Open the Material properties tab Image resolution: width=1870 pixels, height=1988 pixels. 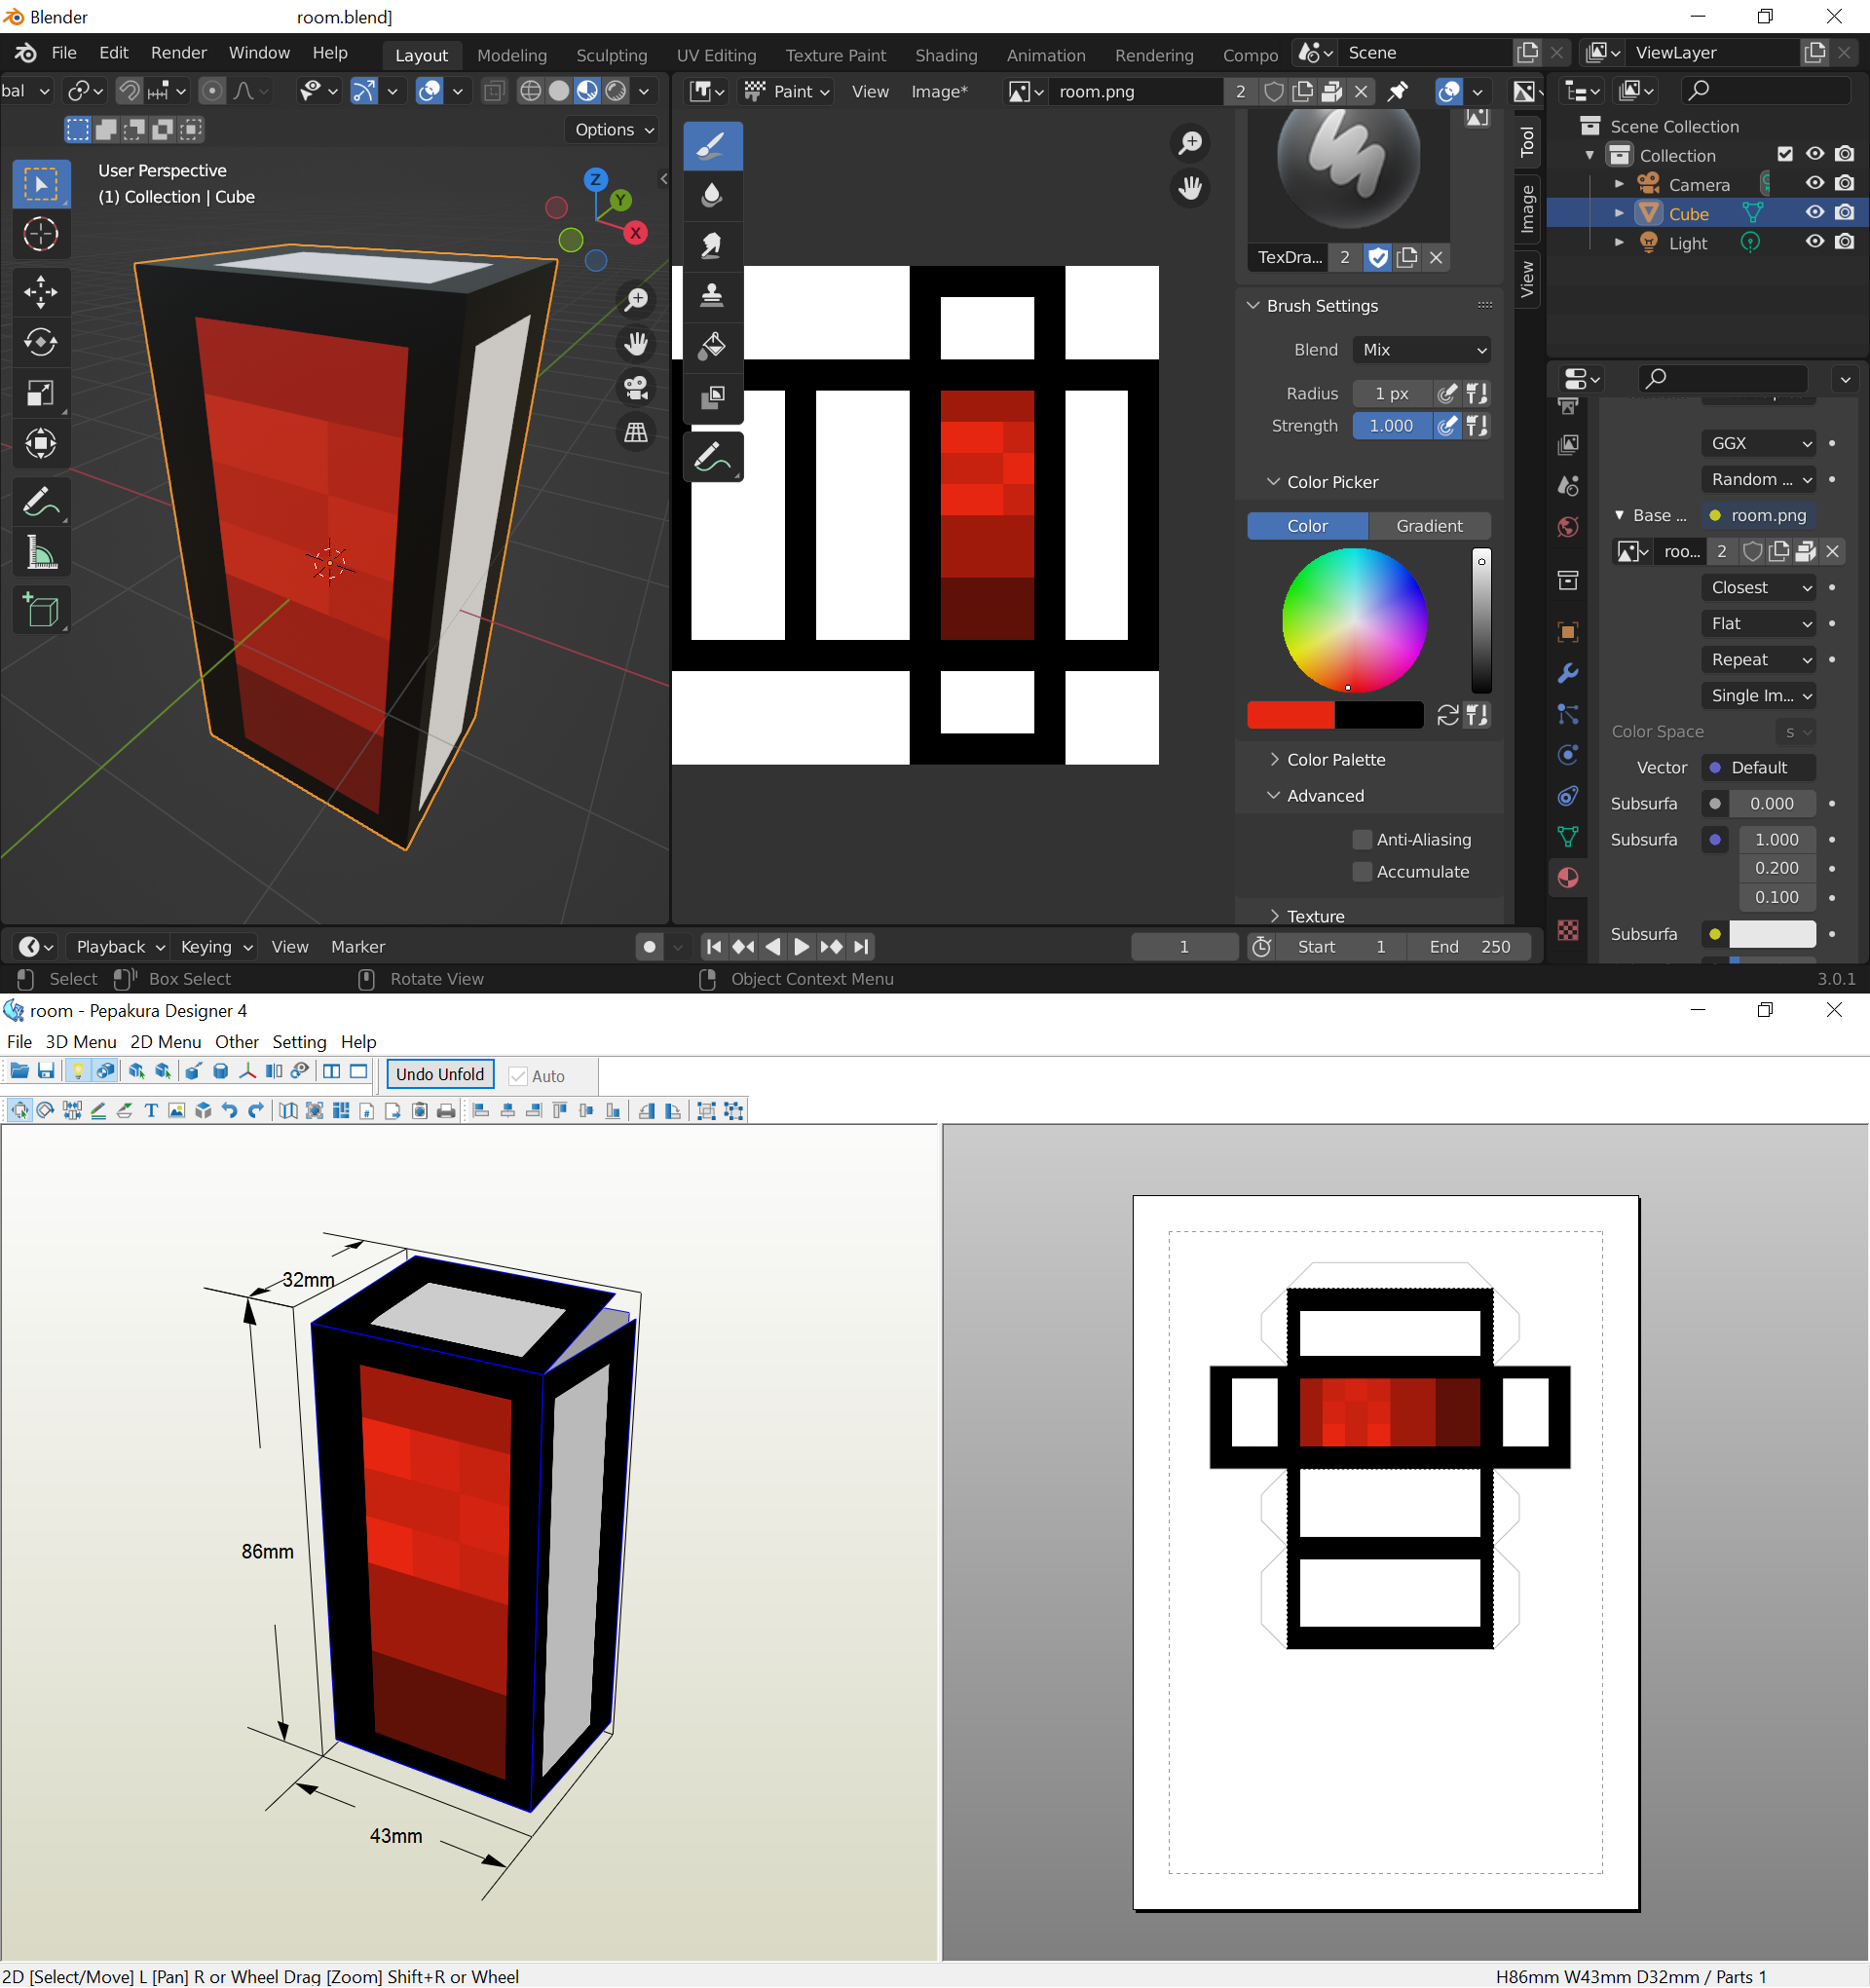click(x=1568, y=878)
